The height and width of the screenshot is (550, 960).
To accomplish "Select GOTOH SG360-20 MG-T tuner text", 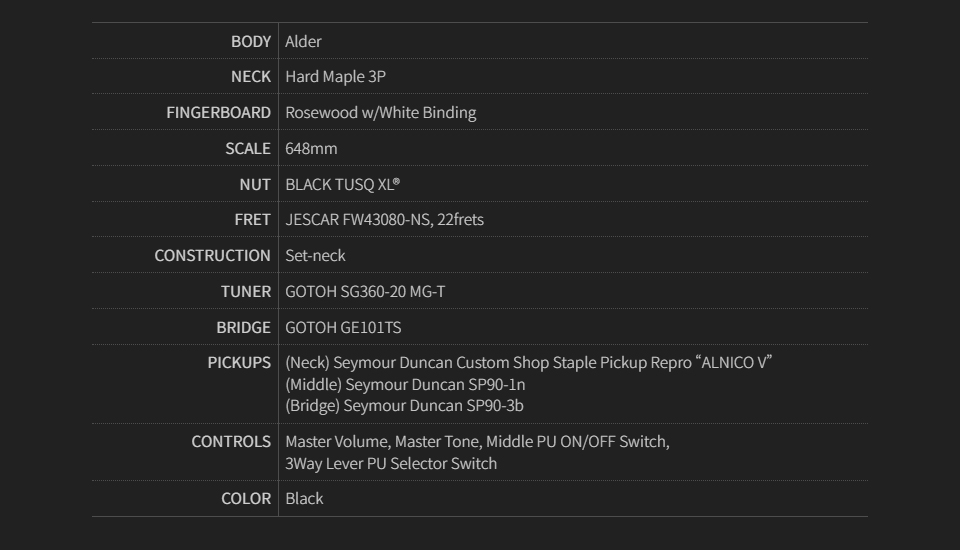I will (x=365, y=292).
